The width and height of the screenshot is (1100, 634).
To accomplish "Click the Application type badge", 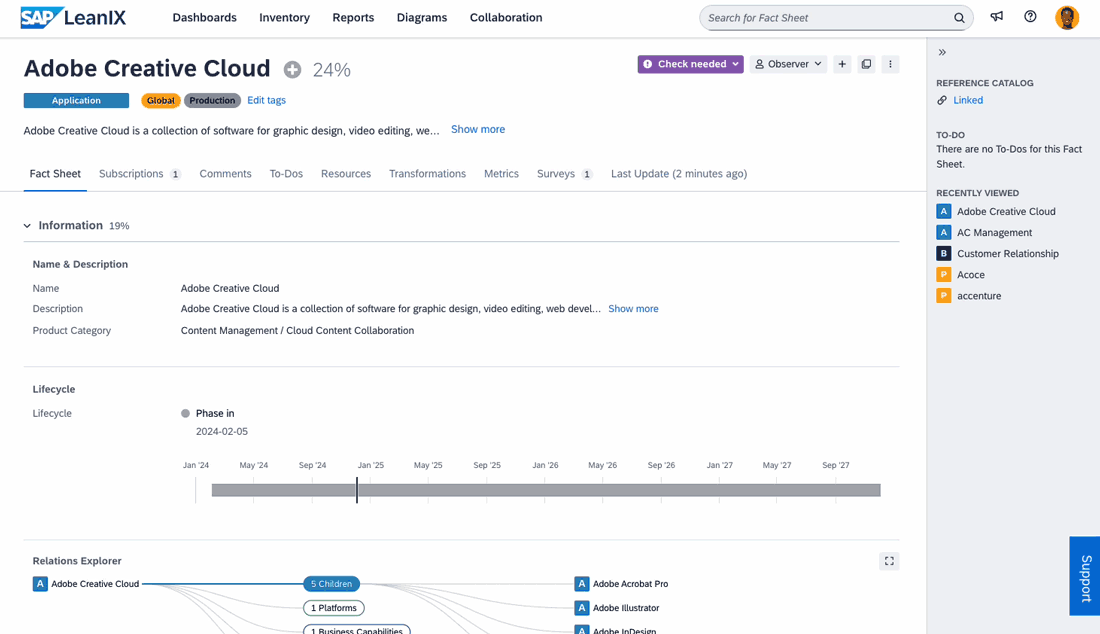I will [76, 100].
